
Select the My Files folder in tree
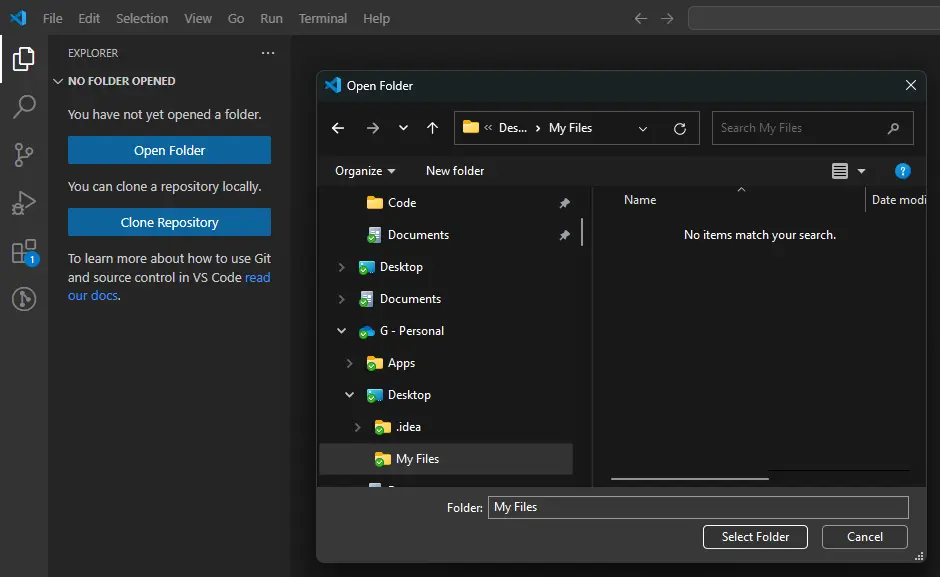pos(446,459)
